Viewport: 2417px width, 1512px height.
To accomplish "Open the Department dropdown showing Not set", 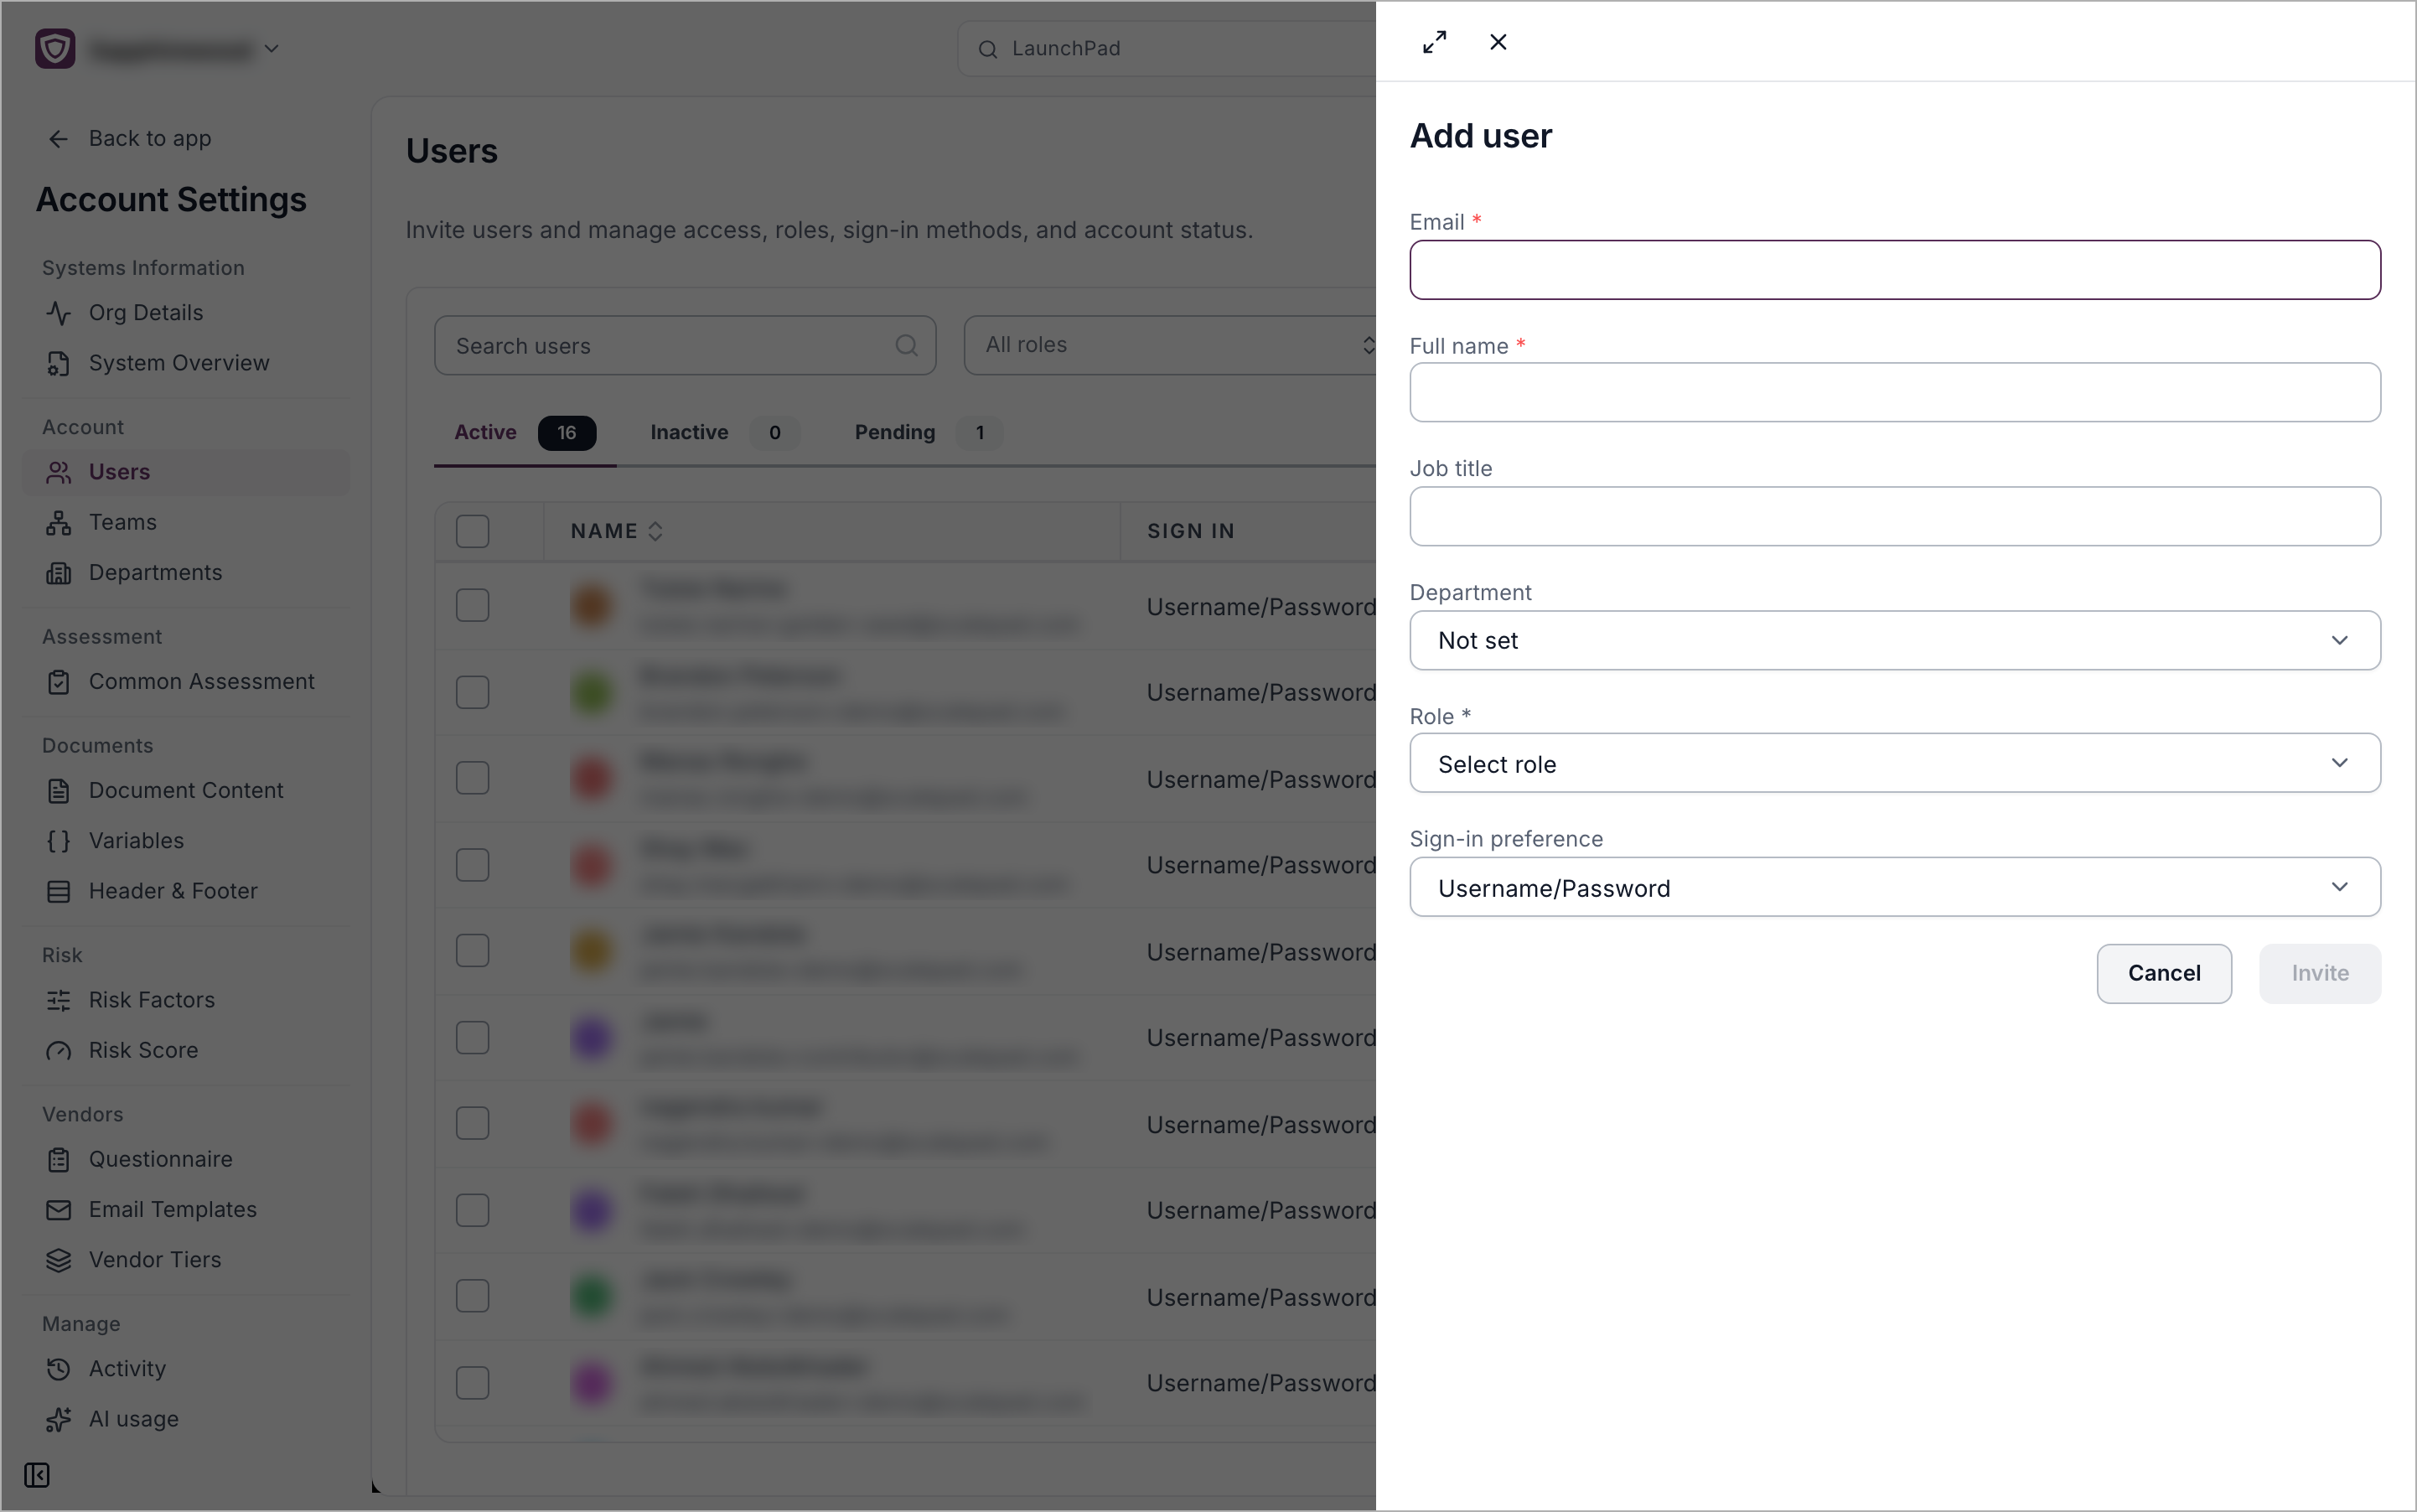I will (1895, 640).
